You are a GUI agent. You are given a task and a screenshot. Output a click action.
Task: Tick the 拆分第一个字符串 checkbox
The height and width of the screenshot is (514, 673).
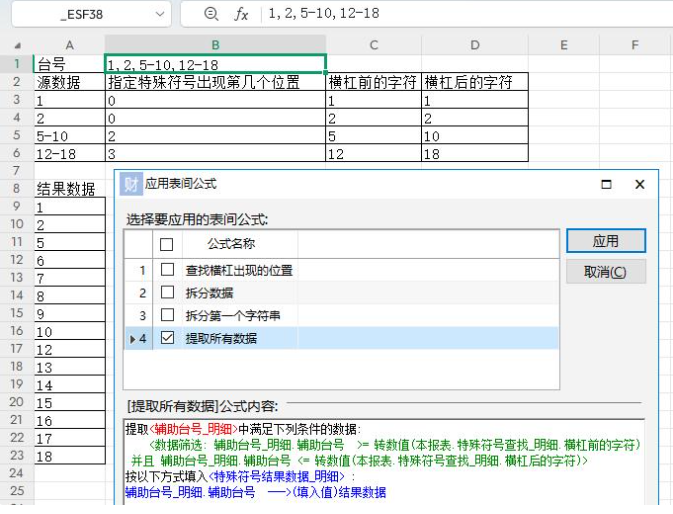[x=167, y=315]
